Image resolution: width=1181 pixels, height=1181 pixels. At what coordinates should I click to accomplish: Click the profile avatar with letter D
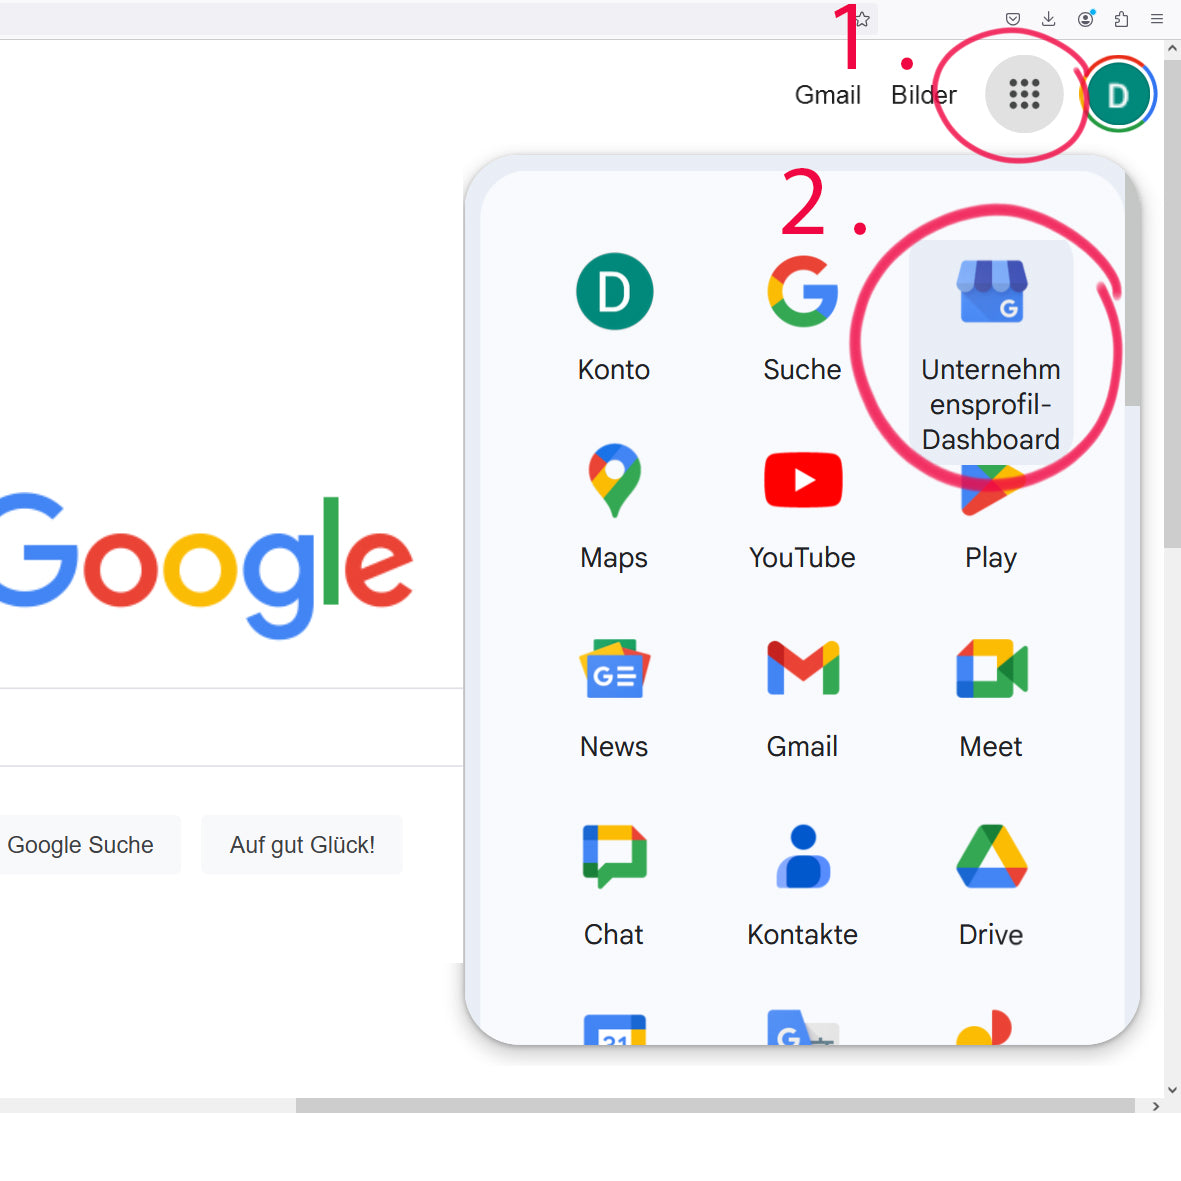coord(1118,94)
